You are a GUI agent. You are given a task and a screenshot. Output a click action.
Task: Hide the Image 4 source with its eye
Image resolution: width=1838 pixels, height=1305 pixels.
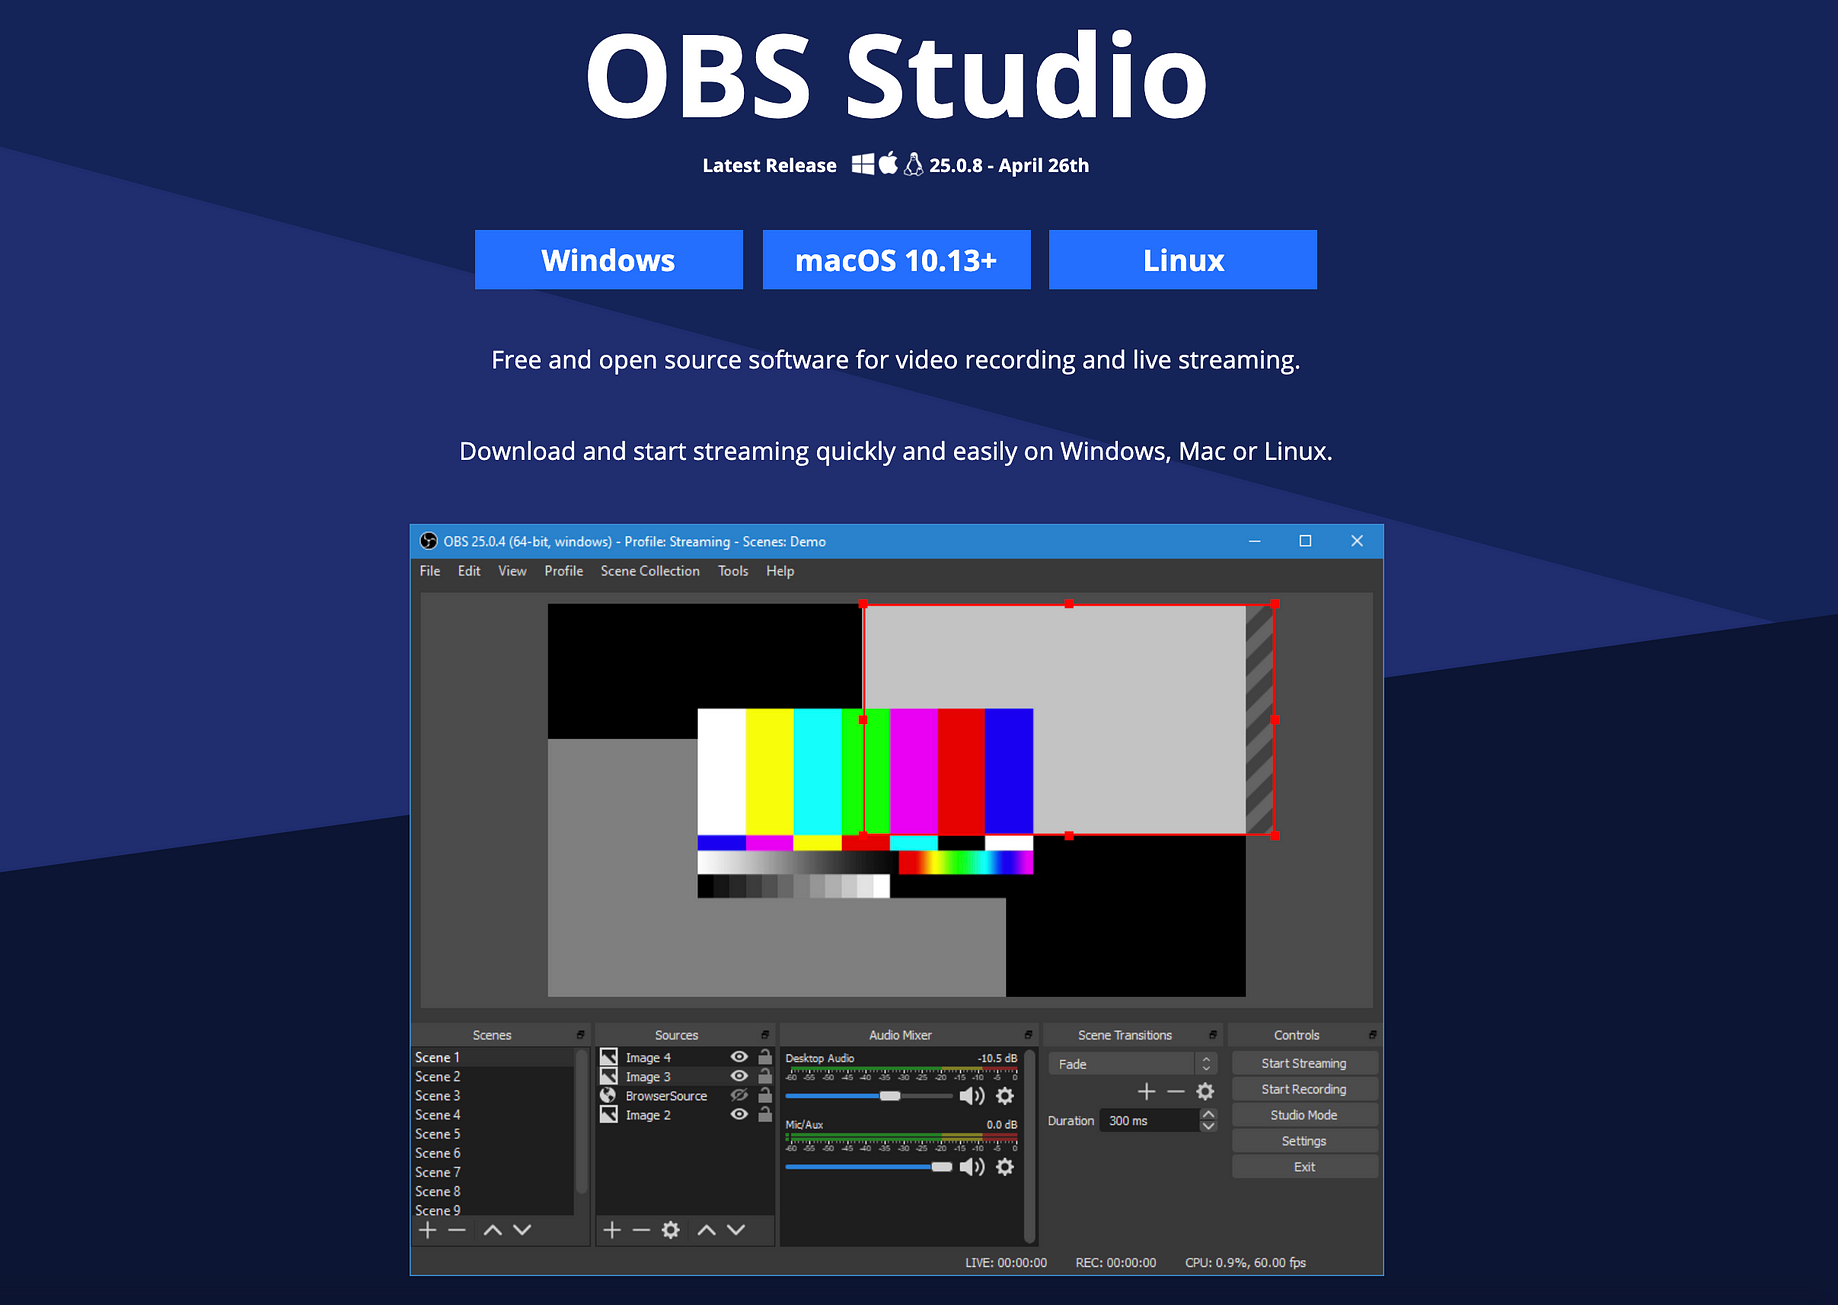point(739,1057)
